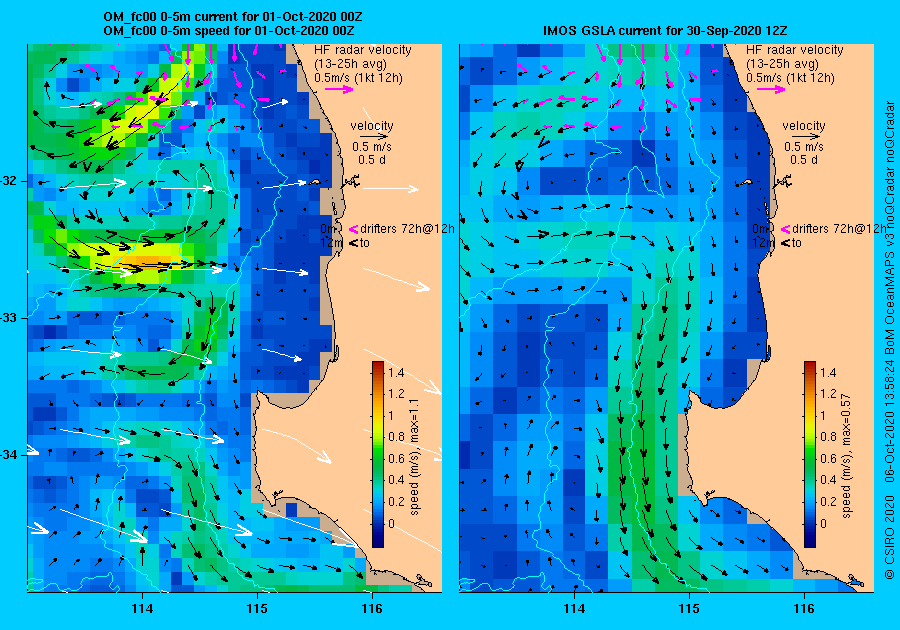Image resolution: width=900 pixels, height=630 pixels.
Task: Click the orange Rottnest Island shape in IMOS GSLA map
Action: click(x=746, y=182)
